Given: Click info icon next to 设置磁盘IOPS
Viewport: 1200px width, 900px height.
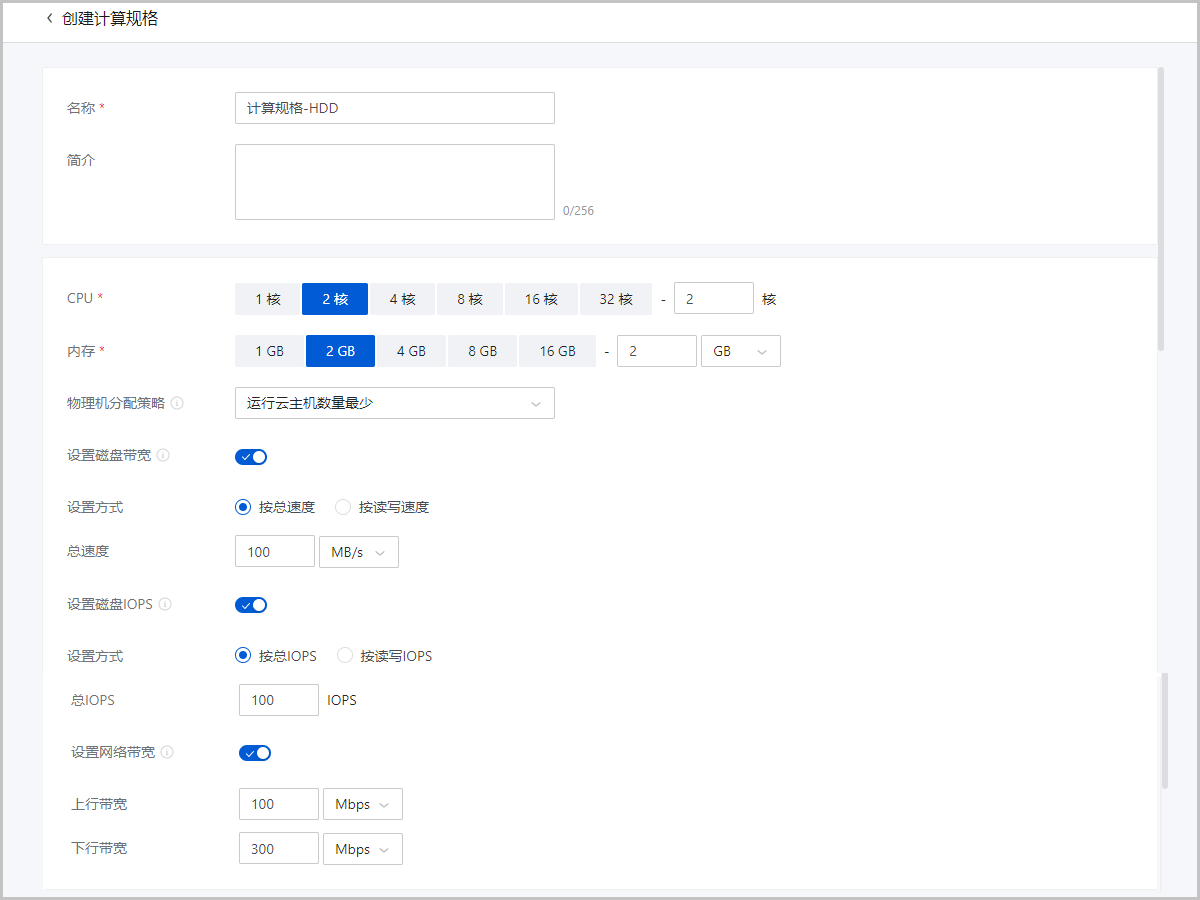Looking at the screenshot, I should 165,604.
